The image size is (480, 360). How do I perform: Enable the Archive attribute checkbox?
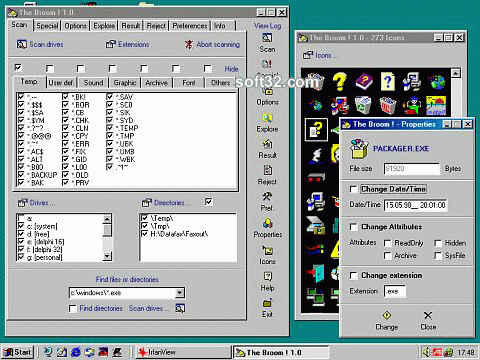pos(387,256)
